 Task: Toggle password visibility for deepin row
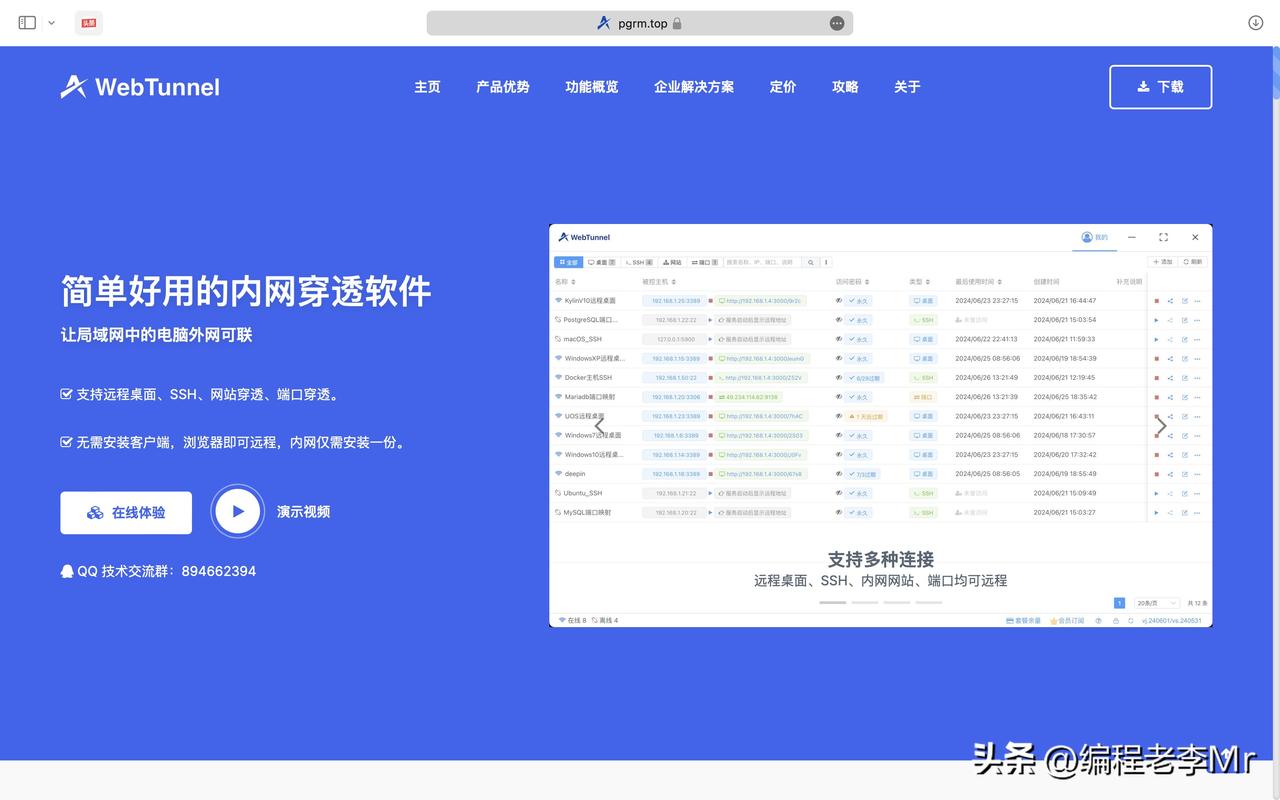839,474
